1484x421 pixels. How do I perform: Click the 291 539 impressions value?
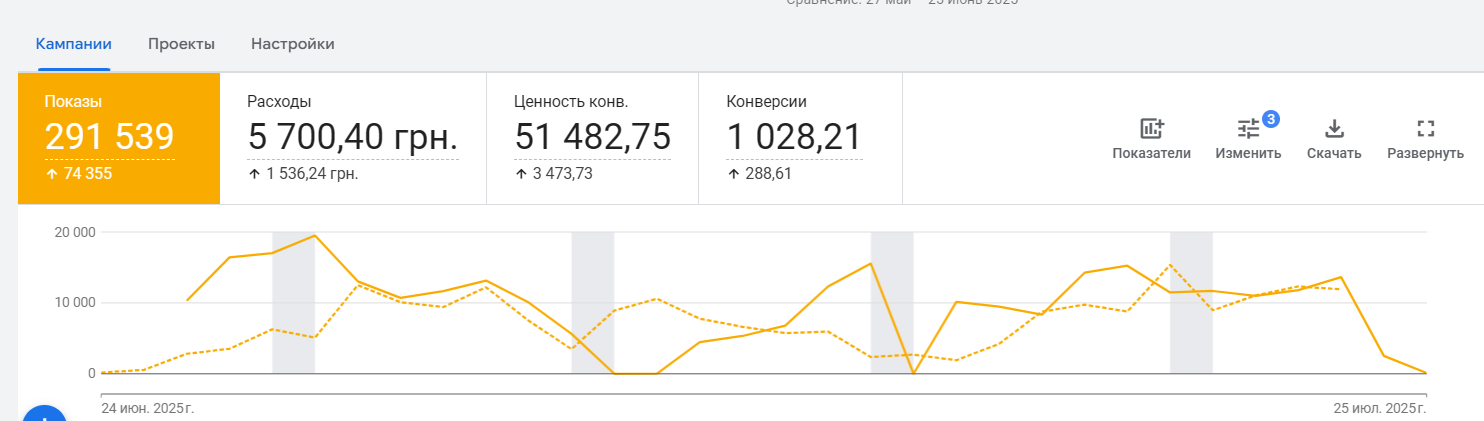[109, 137]
